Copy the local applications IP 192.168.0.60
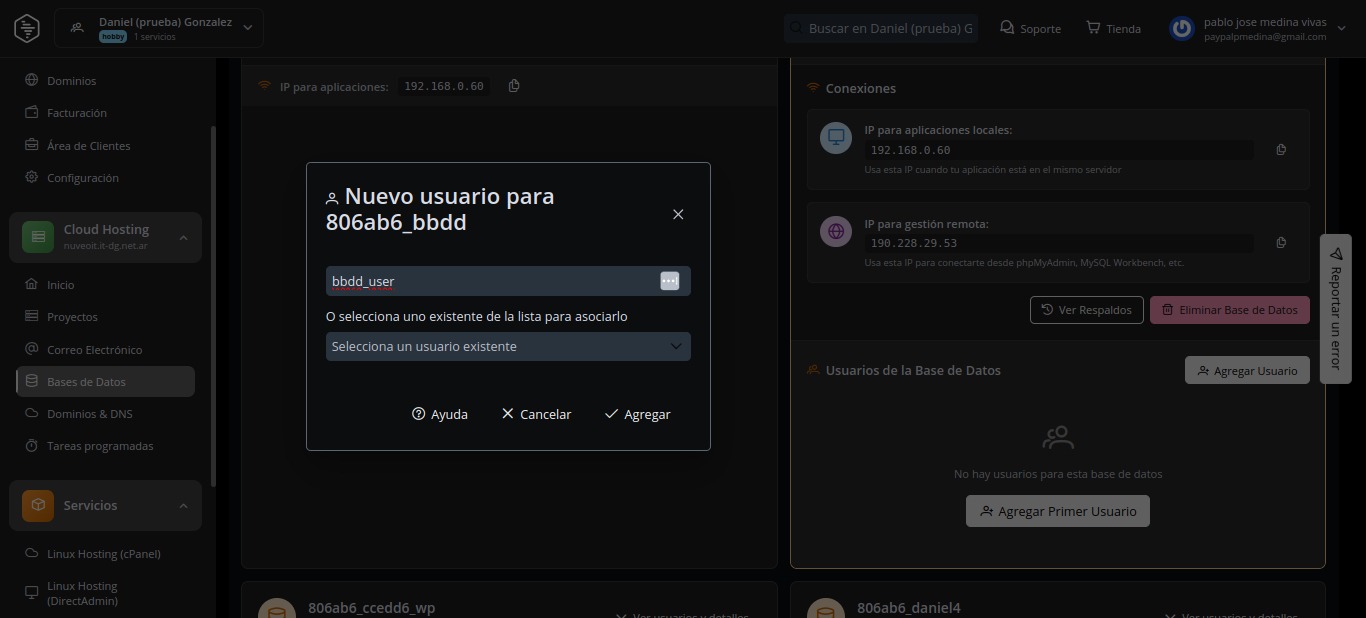The image size is (1366, 618). (1281, 150)
